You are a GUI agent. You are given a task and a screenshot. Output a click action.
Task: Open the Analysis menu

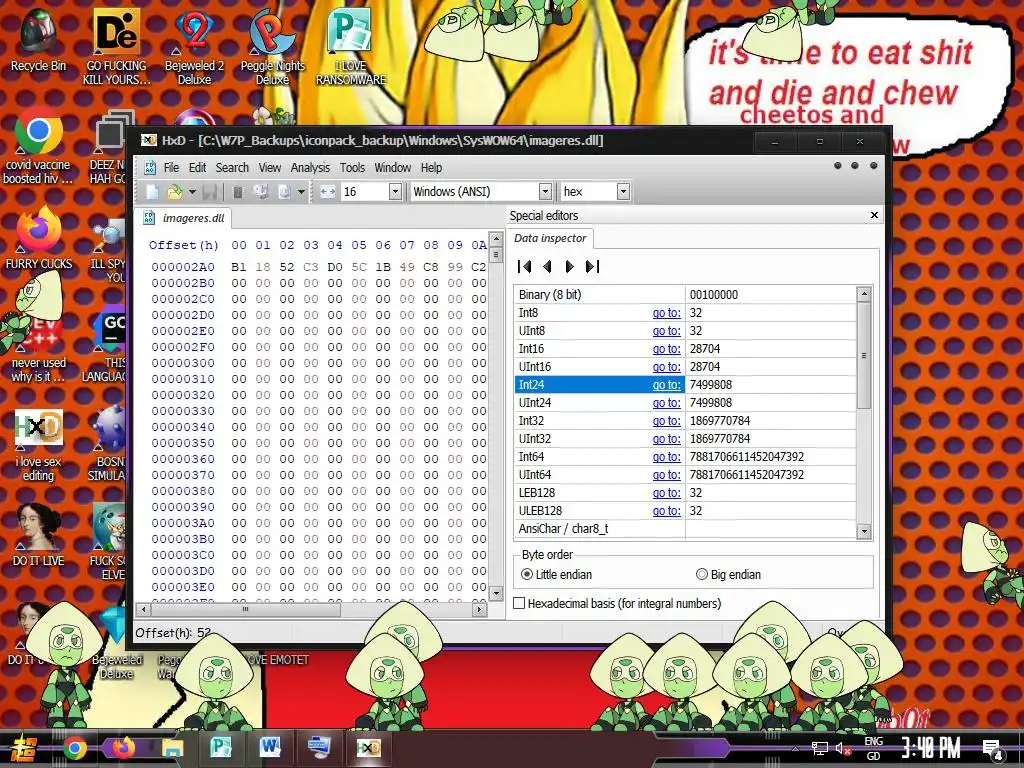pyautogui.click(x=310, y=168)
